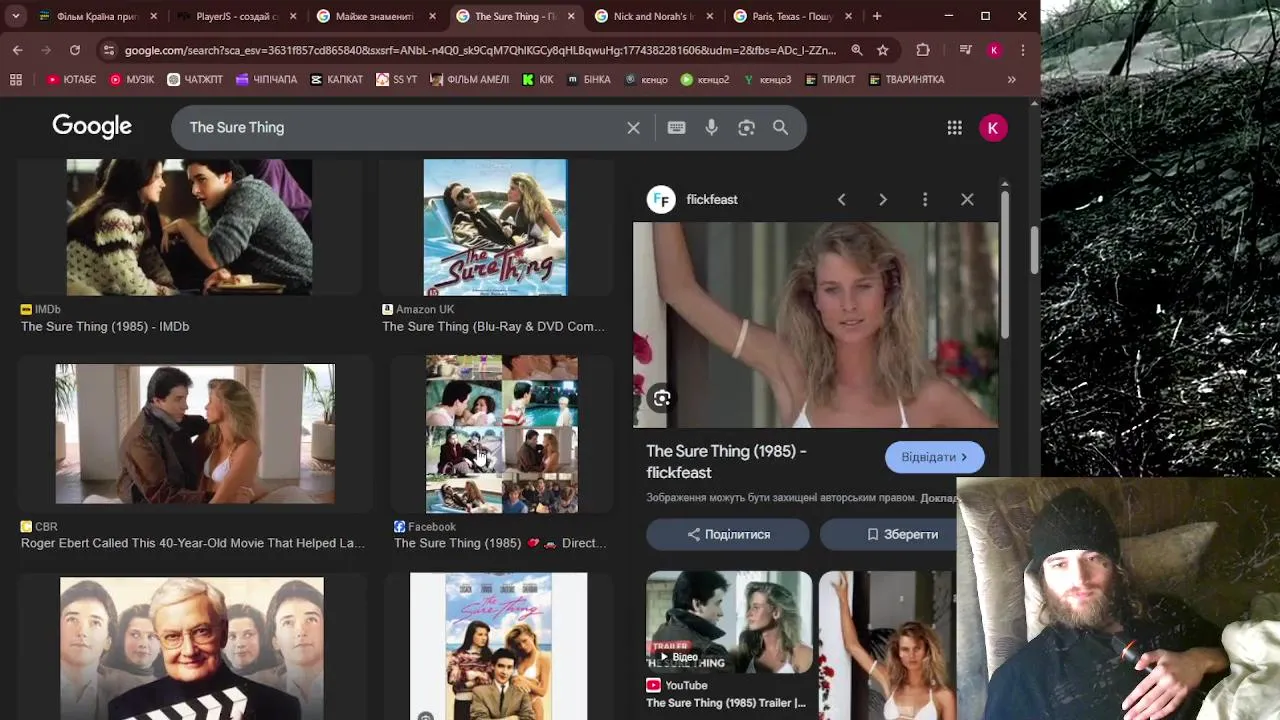Click the page vertical scrollbar thumb
Viewport: 1280px width, 720px height.
click(1034, 250)
